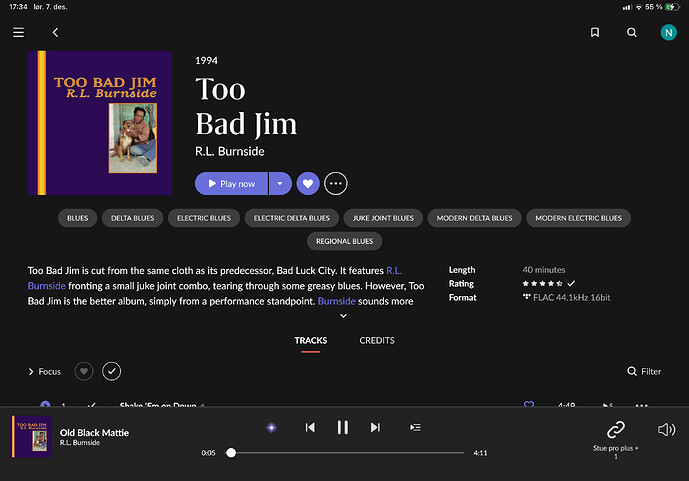Open the album more options ellipsis
Screen dimensions: 689x481
point(336,184)
